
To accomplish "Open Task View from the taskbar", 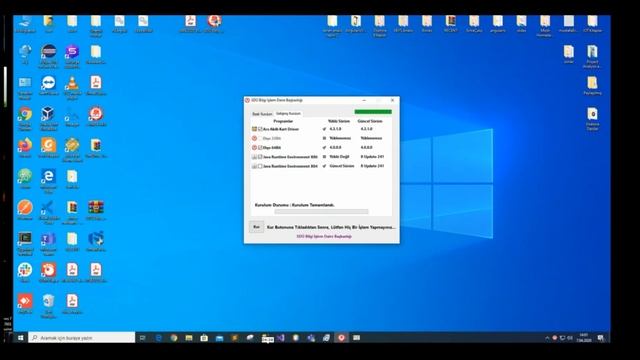I will point(143,338).
